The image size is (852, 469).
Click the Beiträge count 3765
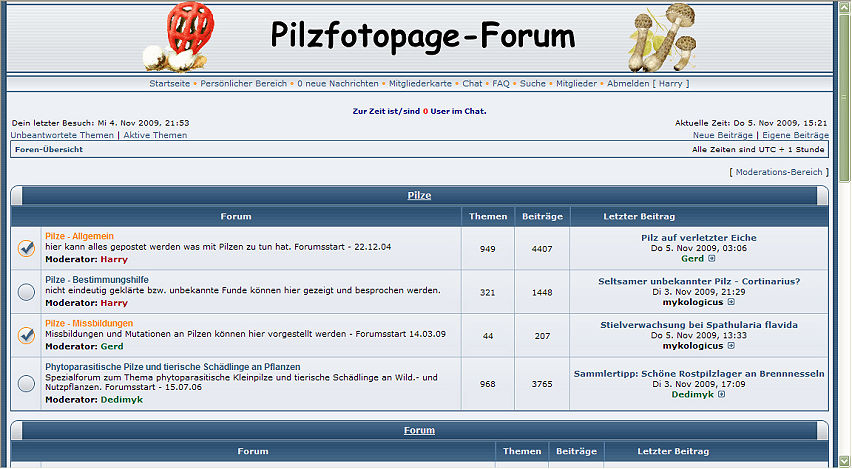pyautogui.click(x=542, y=384)
